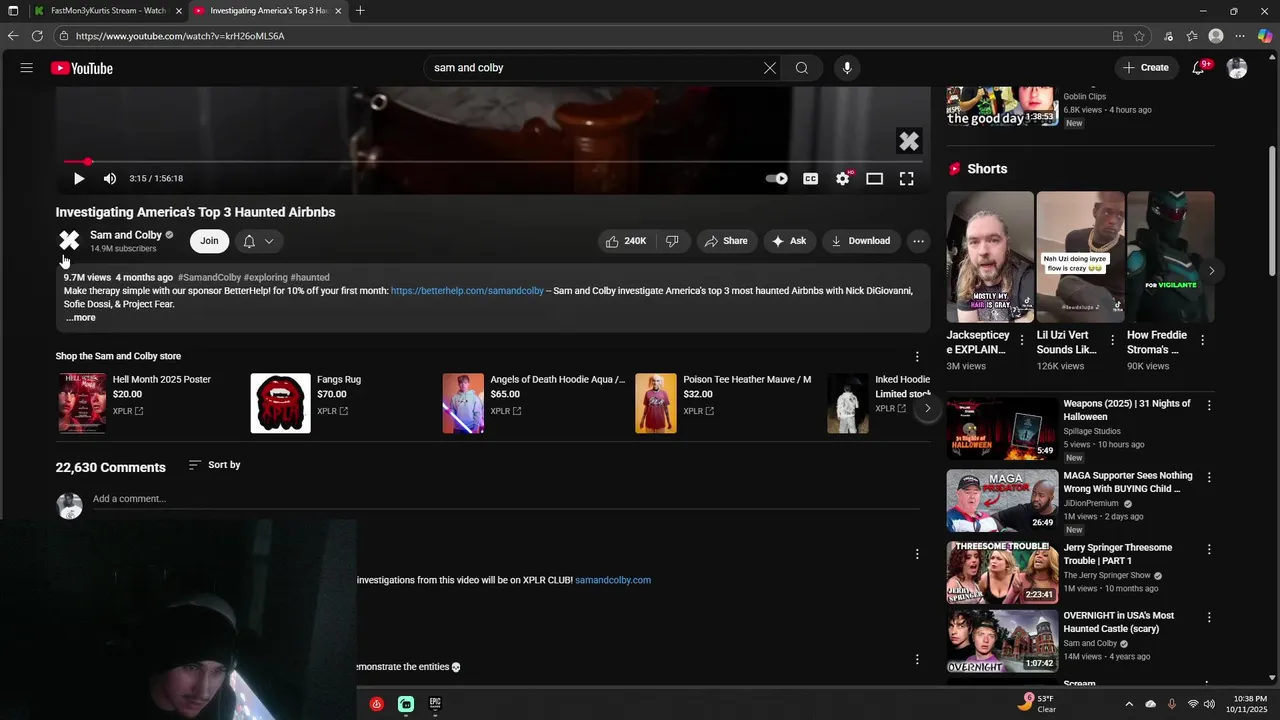Open options menu for pinned comment
1280x720 pixels.
[917, 554]
